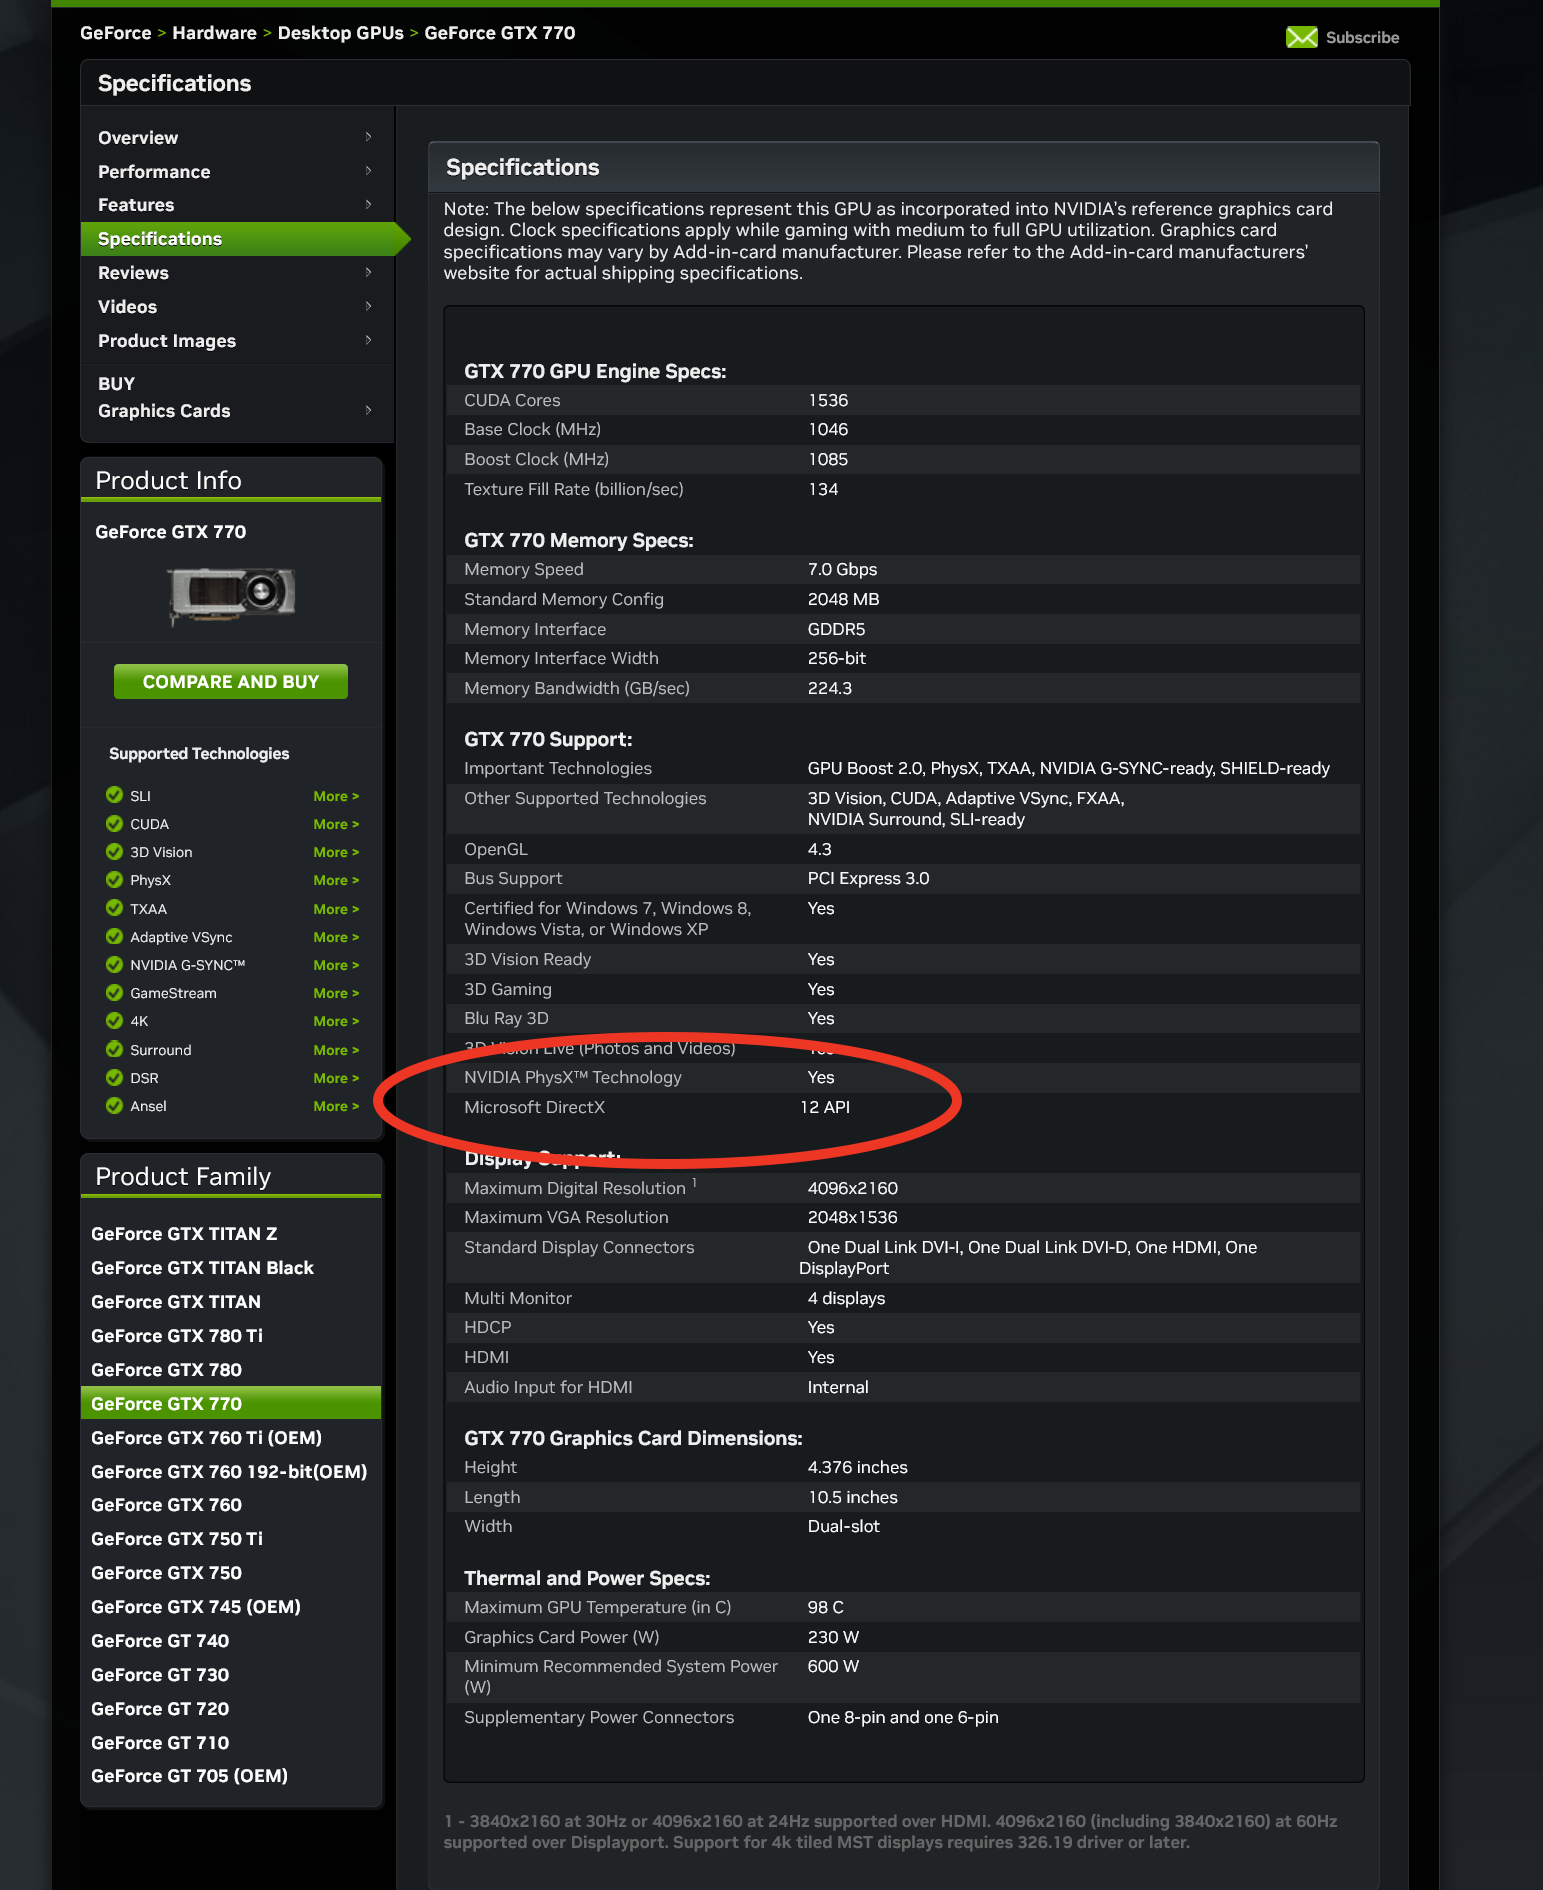This screenshot has width=1543, height=1890.
Task: Click More link next to DSR
Action: (x=336, y=1078)
